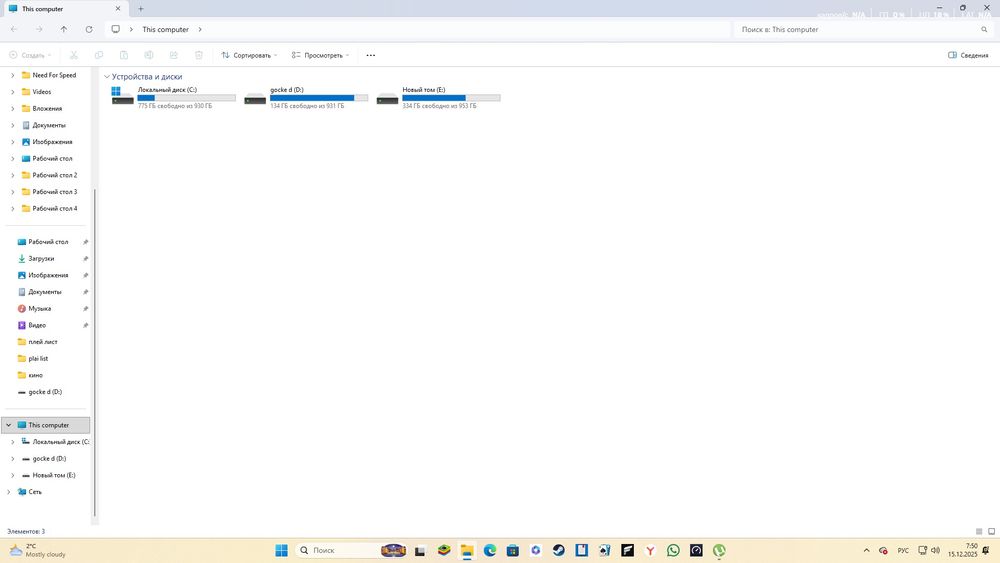Select Рабочий стол 4 in tree

click(x=55, y=208)
